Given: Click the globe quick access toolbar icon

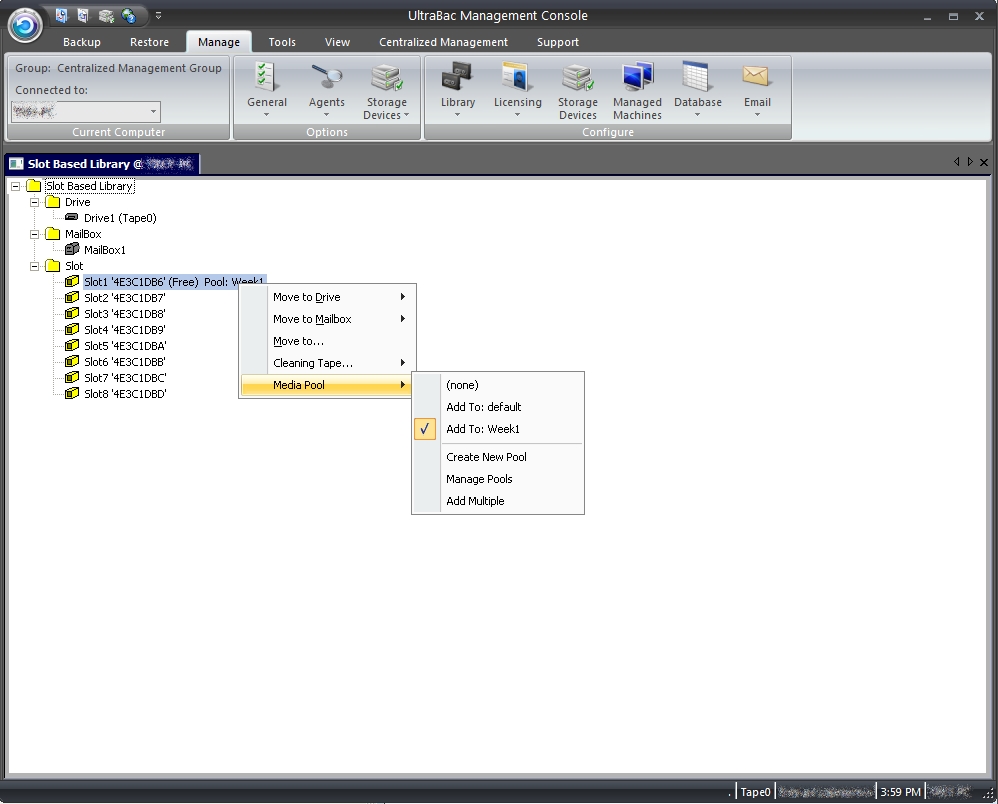Looking at the screenshot, I should point(129,15).
